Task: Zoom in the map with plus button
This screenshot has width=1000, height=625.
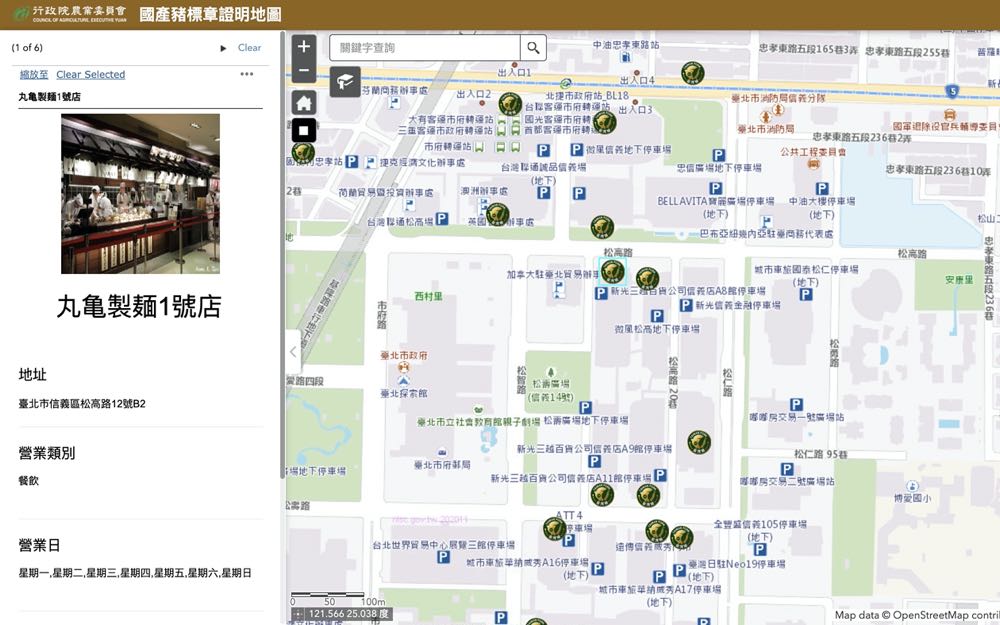Action: [304, 47]
